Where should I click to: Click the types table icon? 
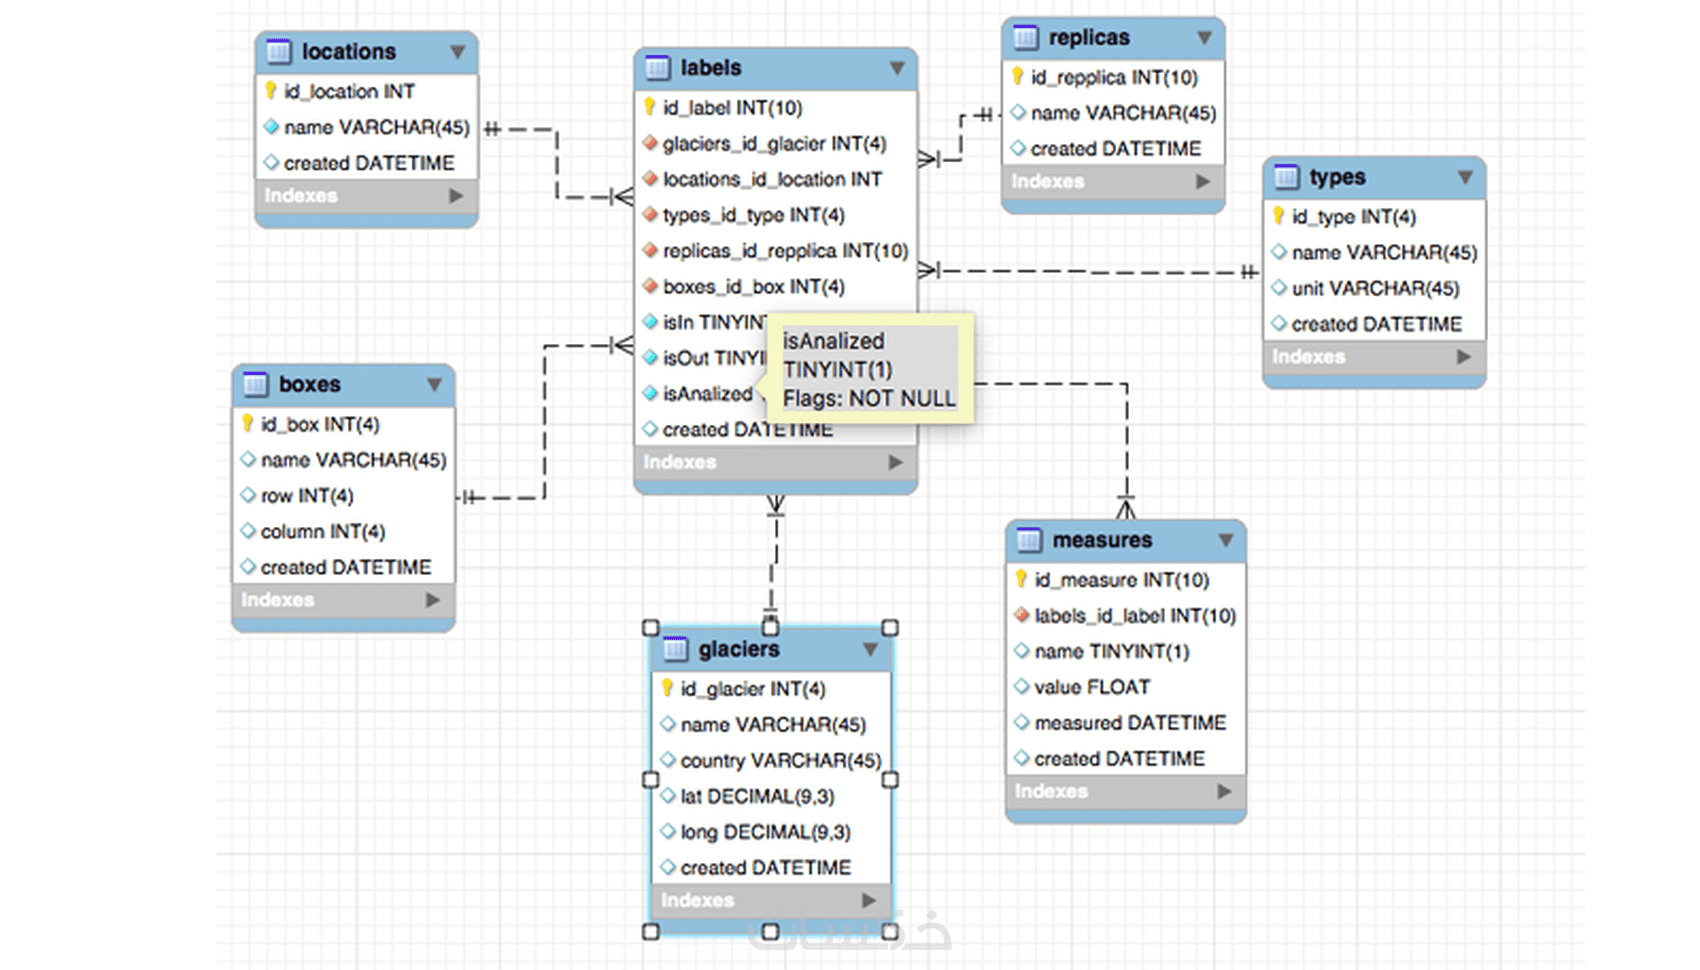tap(1287, 177)
